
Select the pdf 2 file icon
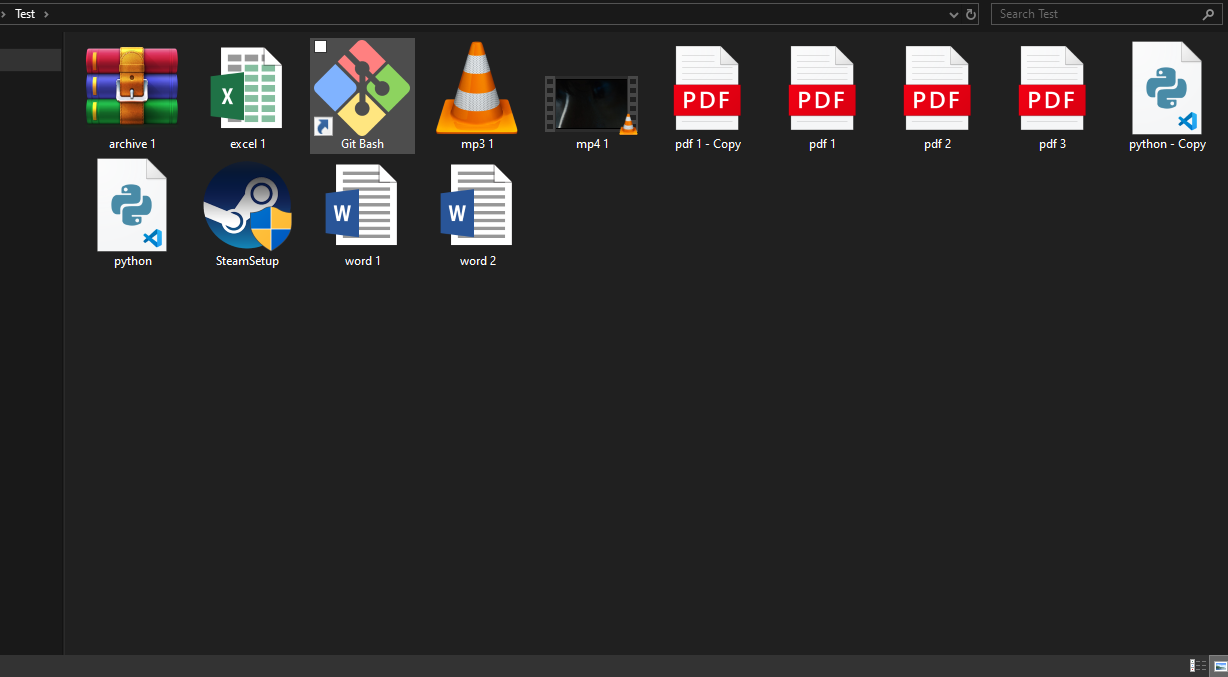[x=937, y=88]
